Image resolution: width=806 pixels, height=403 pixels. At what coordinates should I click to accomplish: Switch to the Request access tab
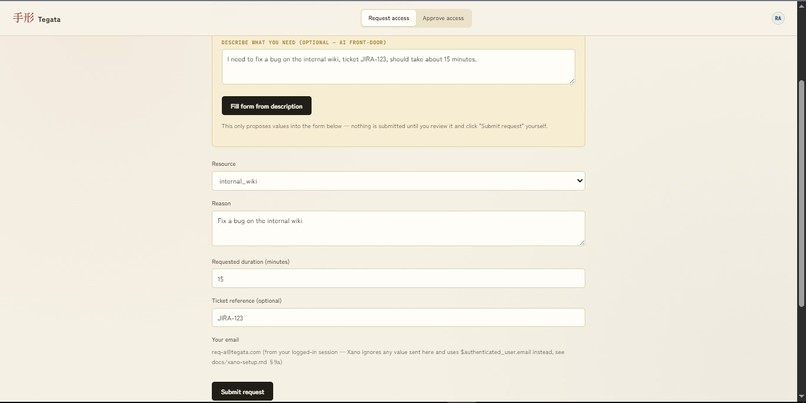389,18
